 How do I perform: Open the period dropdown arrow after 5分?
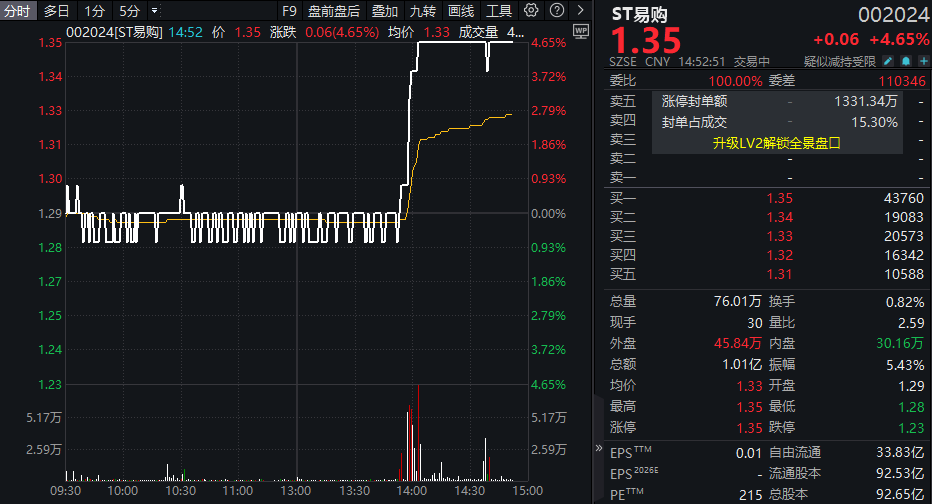point(153,11)
